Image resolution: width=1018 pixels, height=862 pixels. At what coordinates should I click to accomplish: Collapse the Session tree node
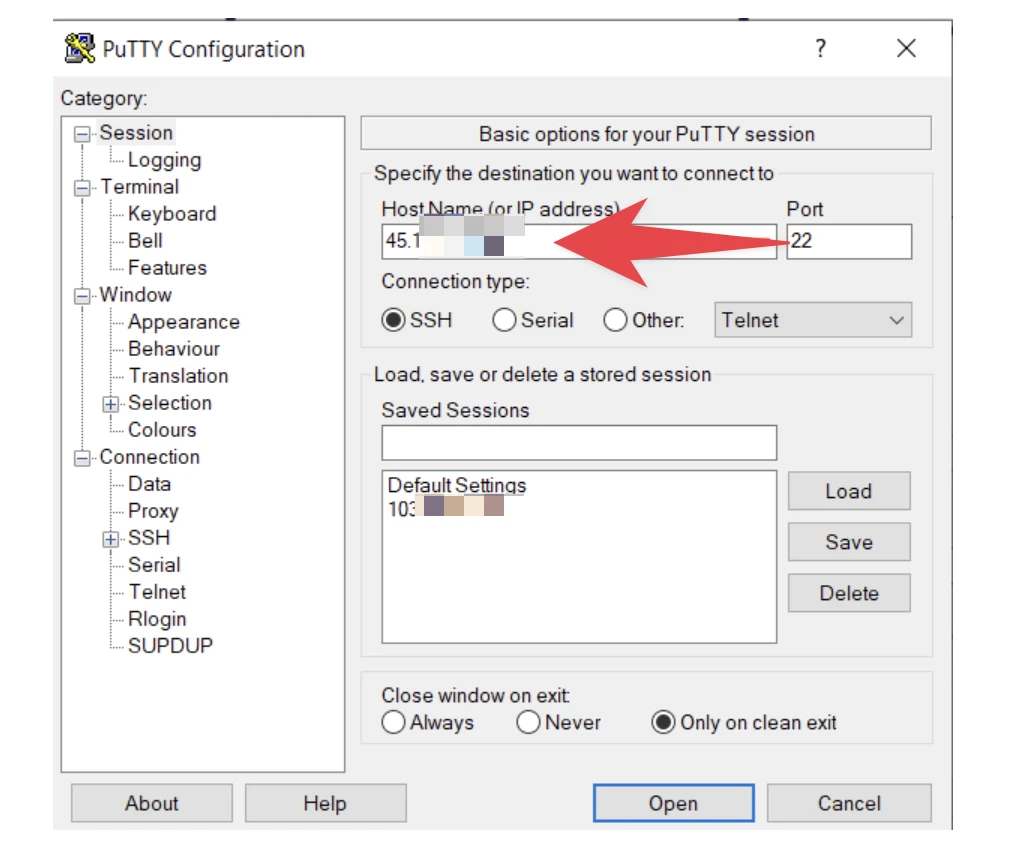point(82,134)
